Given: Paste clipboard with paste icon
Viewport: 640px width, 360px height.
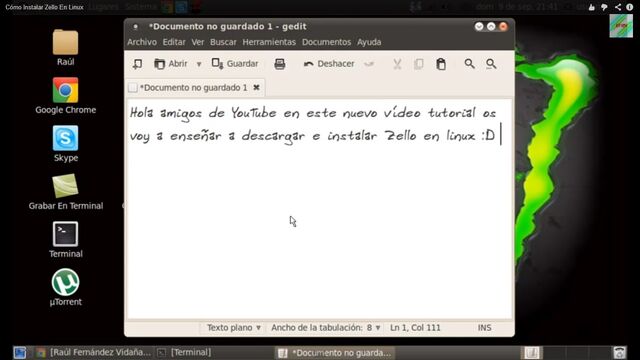Looking at the screenshot, I should pos(441,64).
